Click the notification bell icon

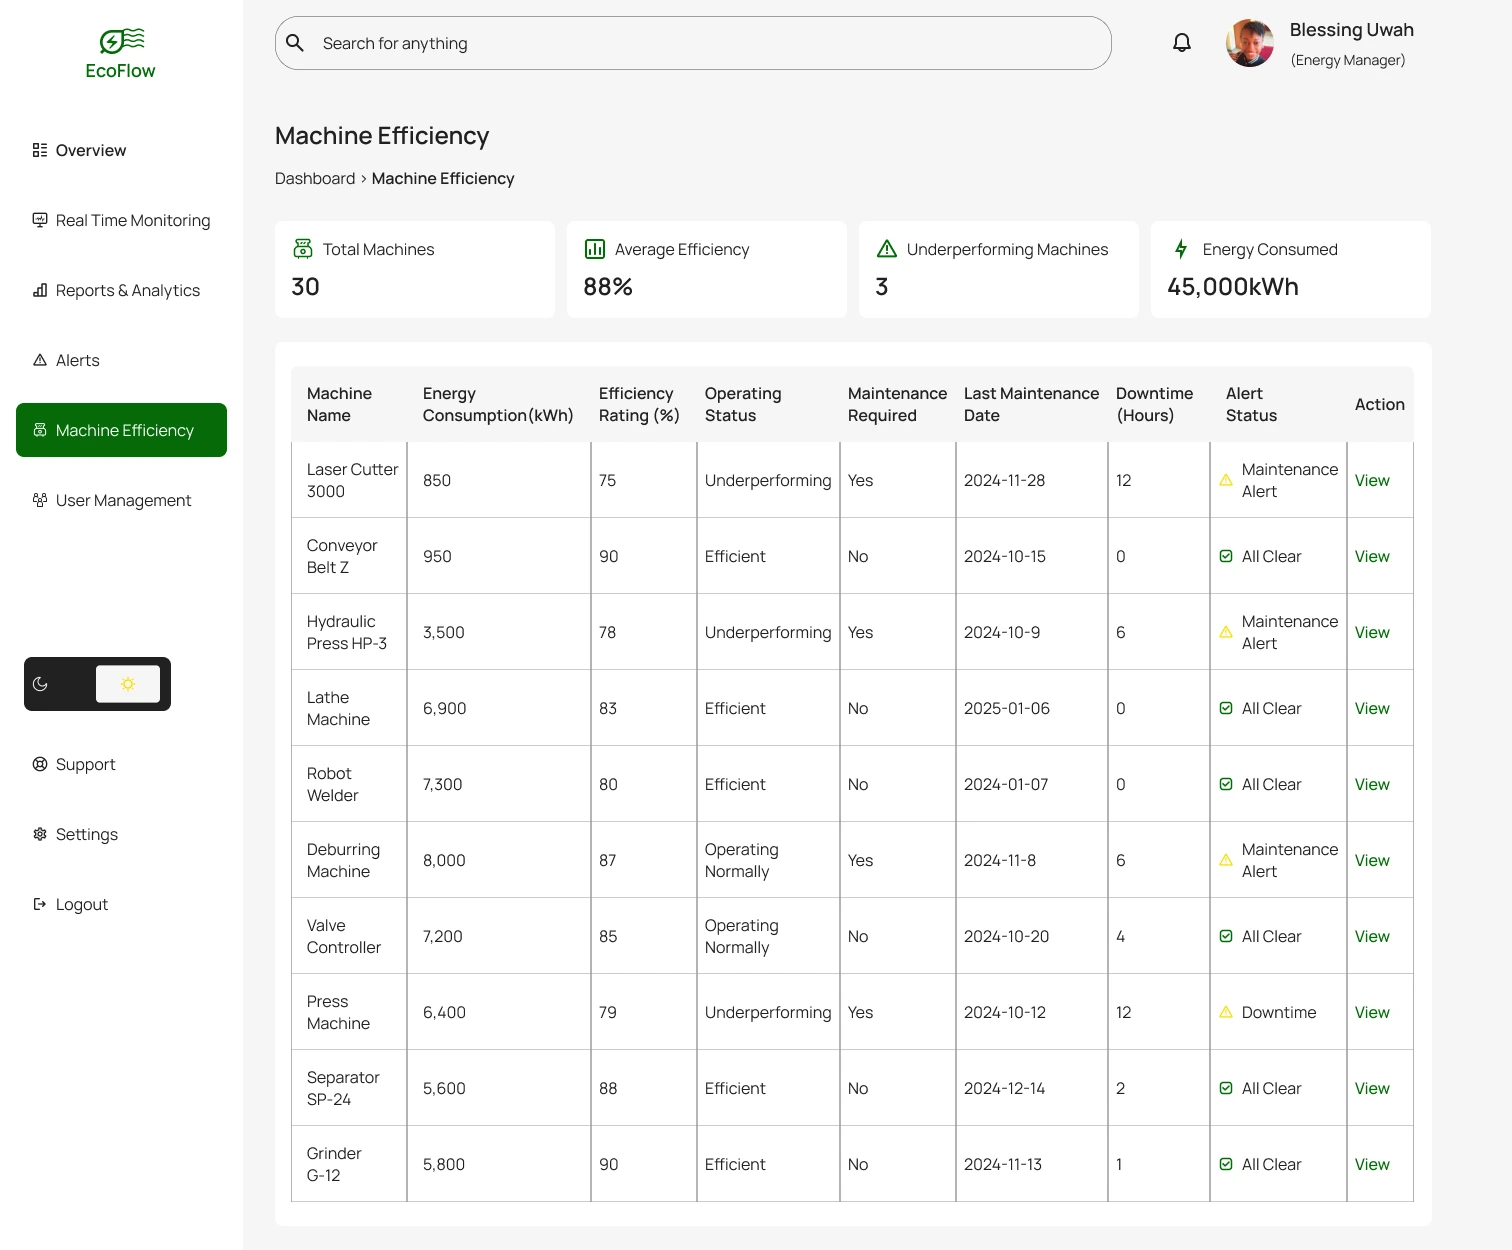1182,43
